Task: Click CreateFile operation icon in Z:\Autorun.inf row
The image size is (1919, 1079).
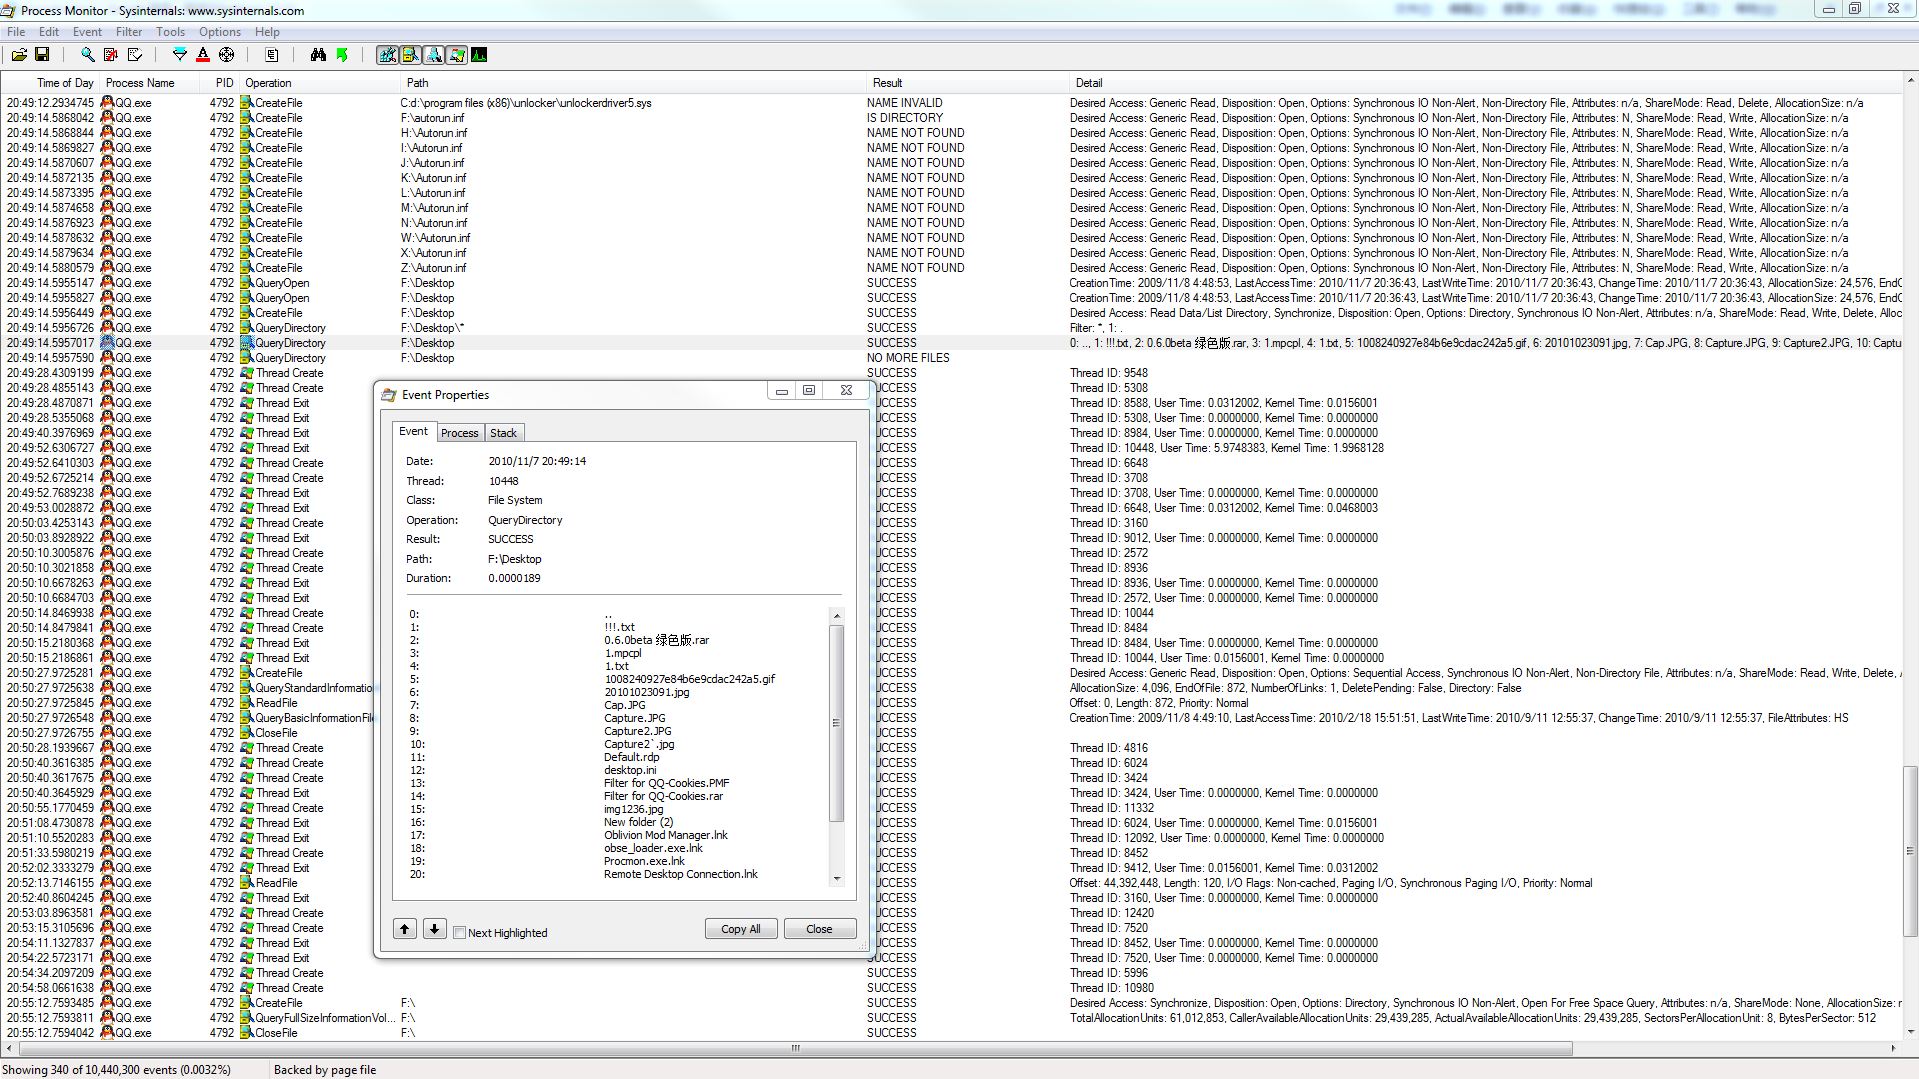Action: [247, 267]
